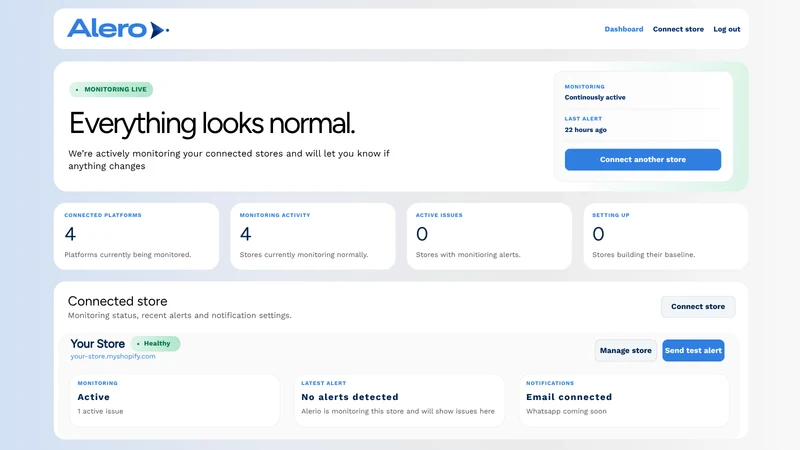Screen dimensions: 800x450
Task: Click the Active monitoring status text
Action: click(x=93, y=397)
